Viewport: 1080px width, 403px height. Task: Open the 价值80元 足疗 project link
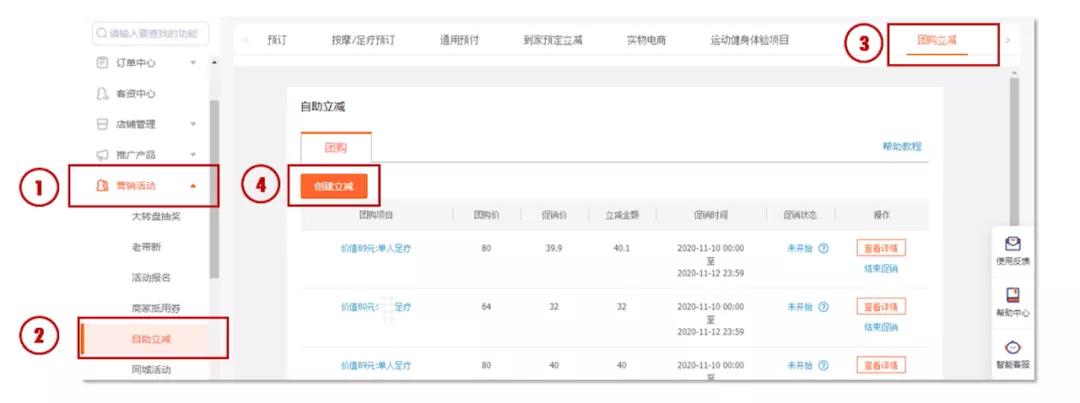[376, 307]
